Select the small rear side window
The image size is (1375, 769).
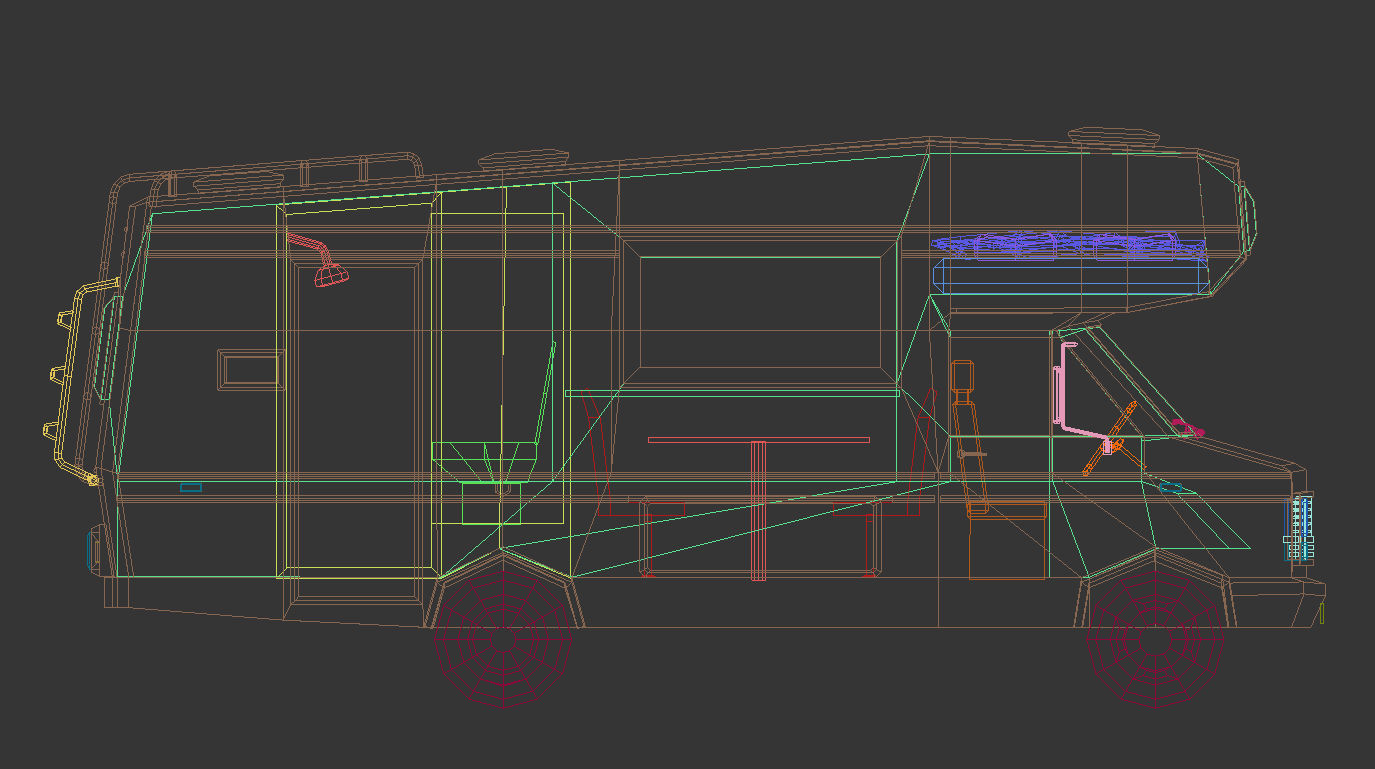pyautogui.click(x=251, y=370)
